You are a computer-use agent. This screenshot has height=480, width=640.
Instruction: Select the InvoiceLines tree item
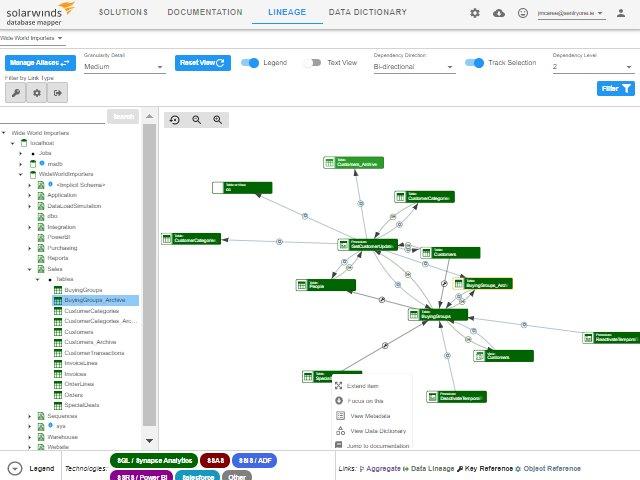click(81, 363)
